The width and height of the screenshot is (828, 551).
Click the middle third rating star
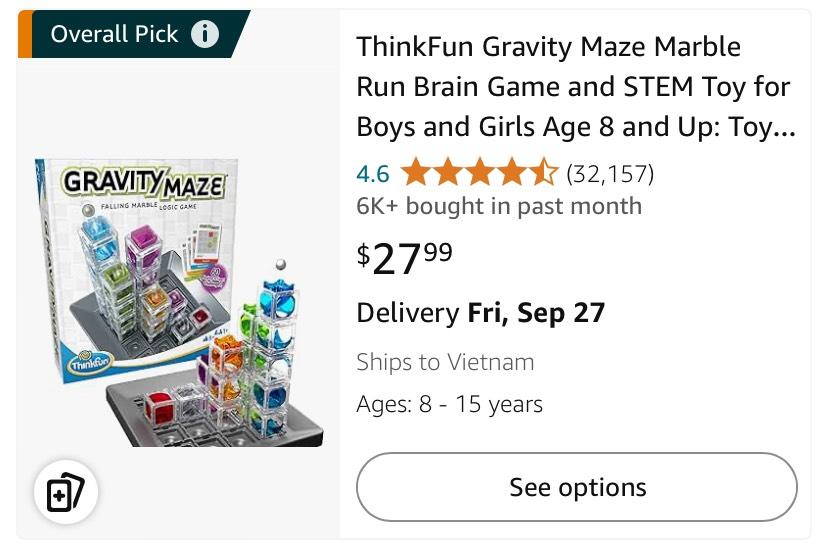click(x=479, y=174)
